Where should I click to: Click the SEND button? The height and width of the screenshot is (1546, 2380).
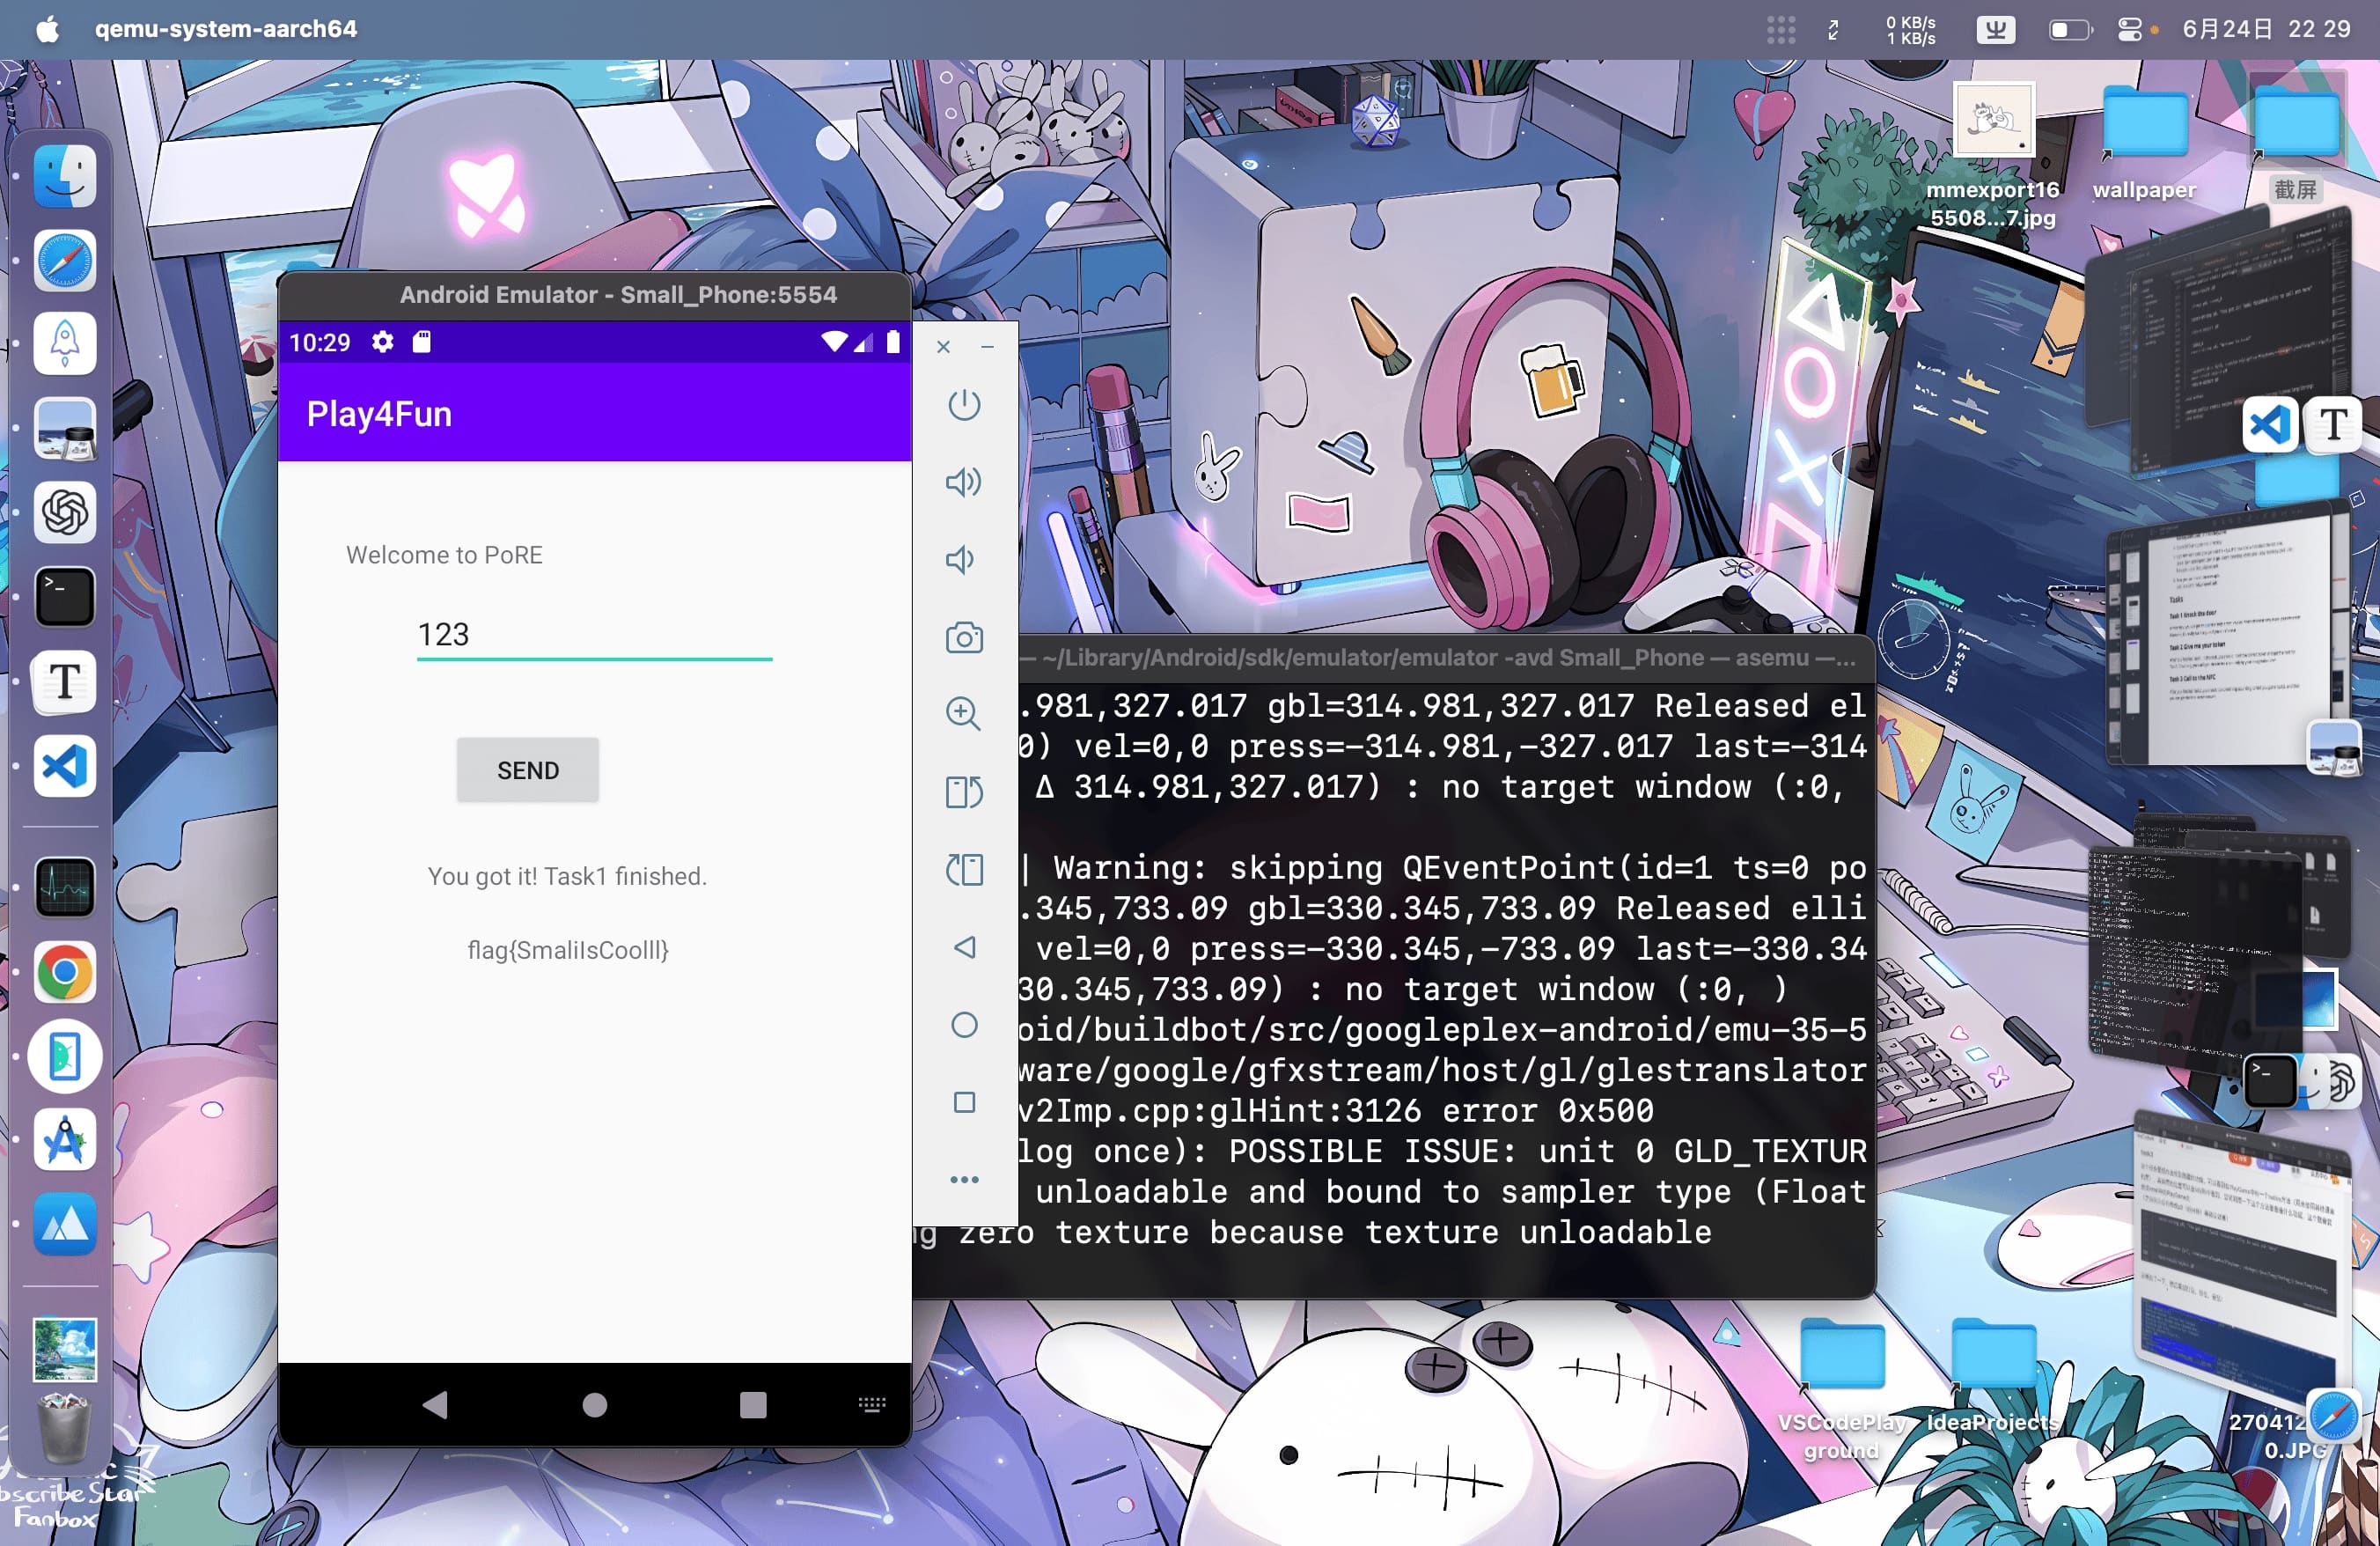point(528,770)
